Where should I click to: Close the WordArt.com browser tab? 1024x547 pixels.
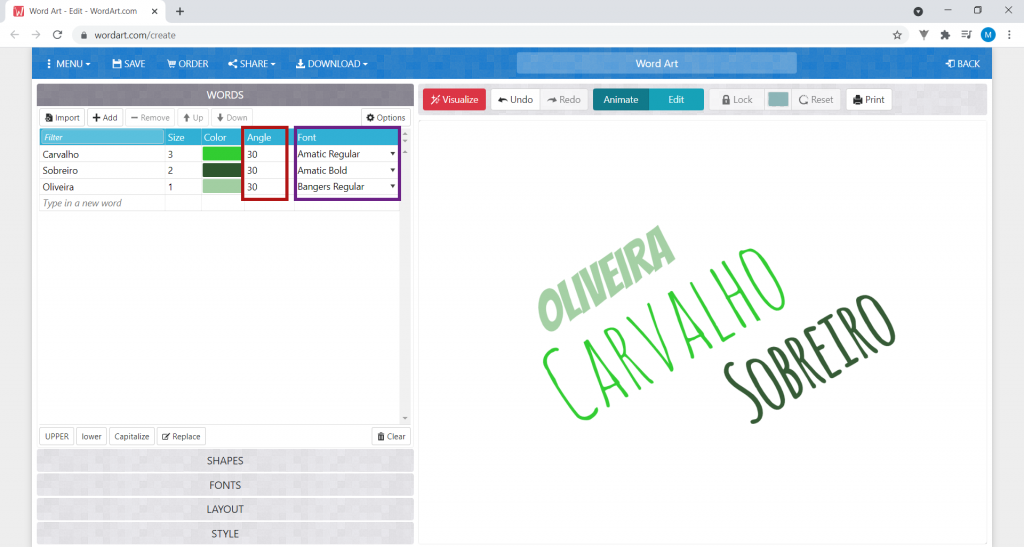pyautogui.click(x=155, y=11)
